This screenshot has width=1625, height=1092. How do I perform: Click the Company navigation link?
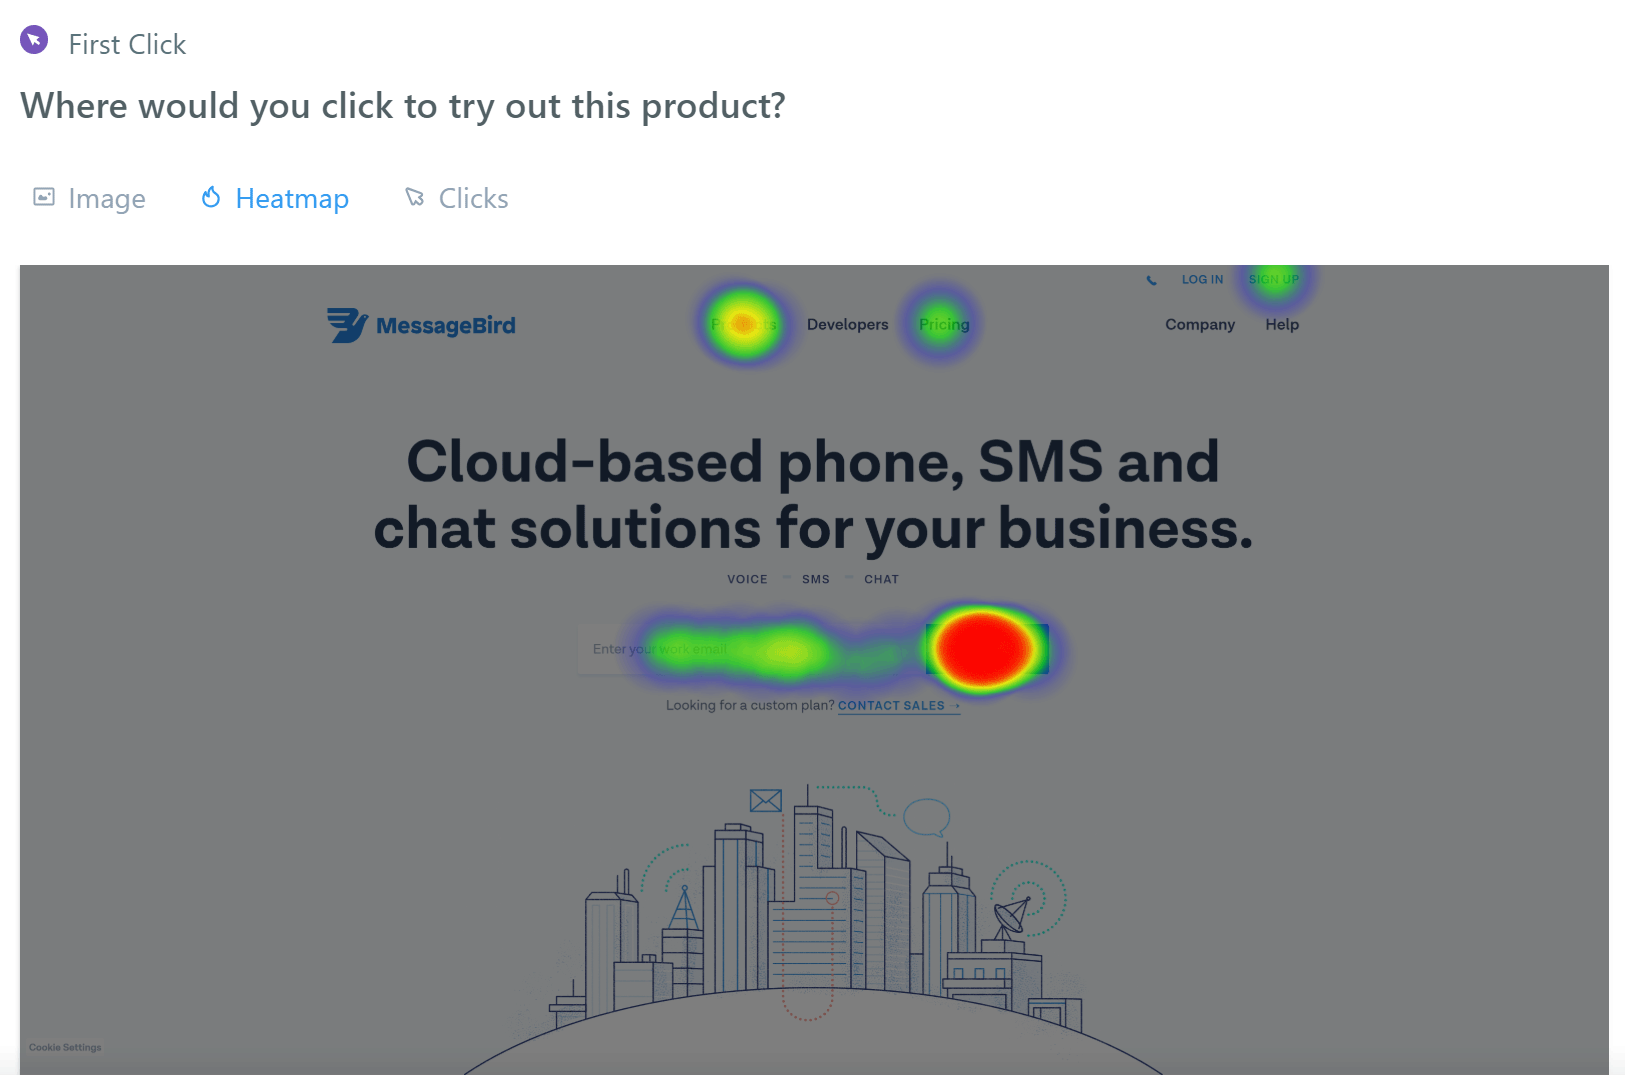(1199, 325)
